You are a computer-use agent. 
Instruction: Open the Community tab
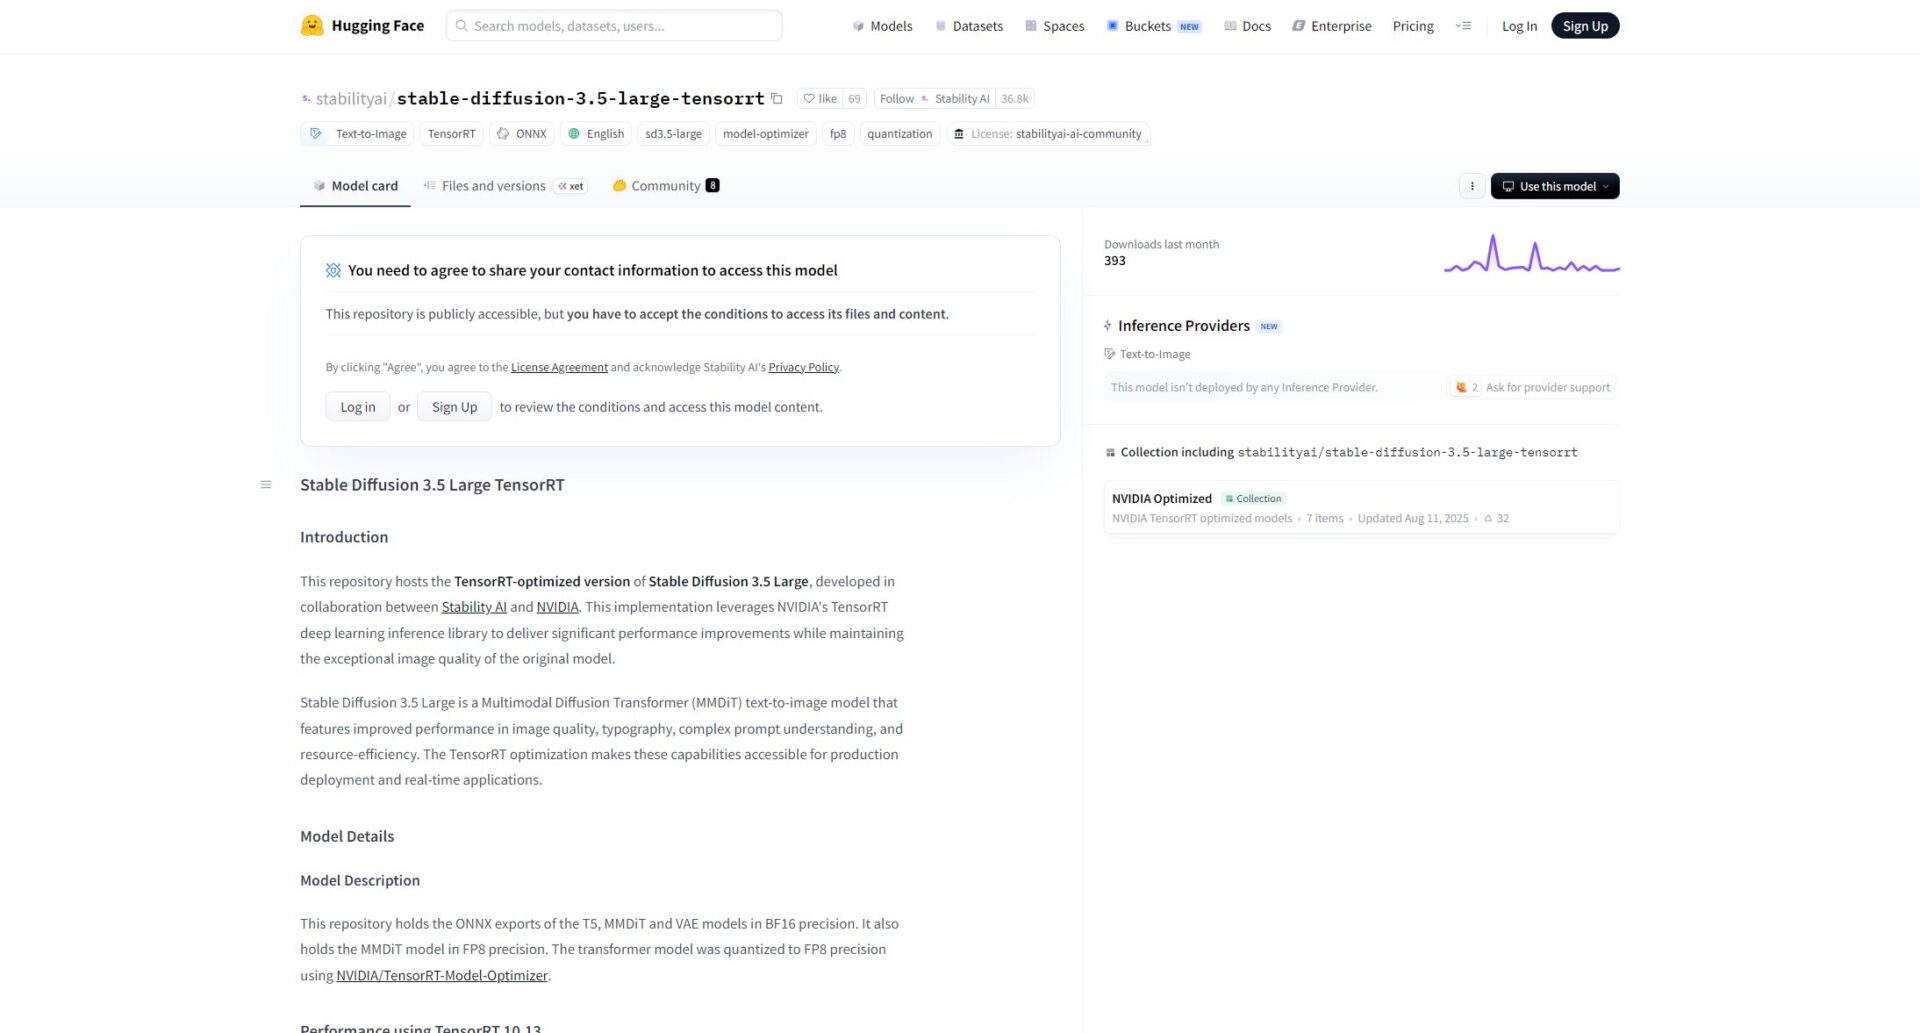tap(666, 186)
